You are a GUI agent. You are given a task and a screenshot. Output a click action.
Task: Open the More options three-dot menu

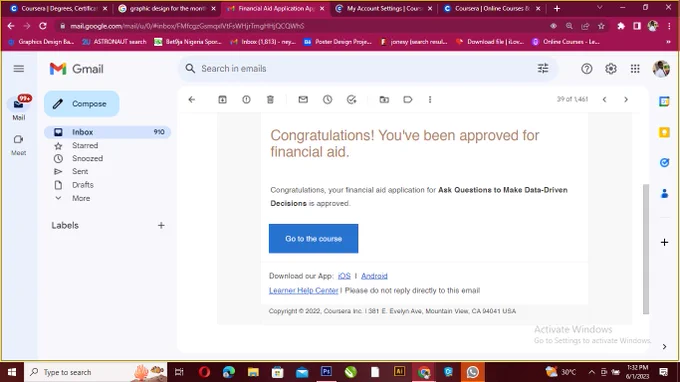[x=430, y=99]
